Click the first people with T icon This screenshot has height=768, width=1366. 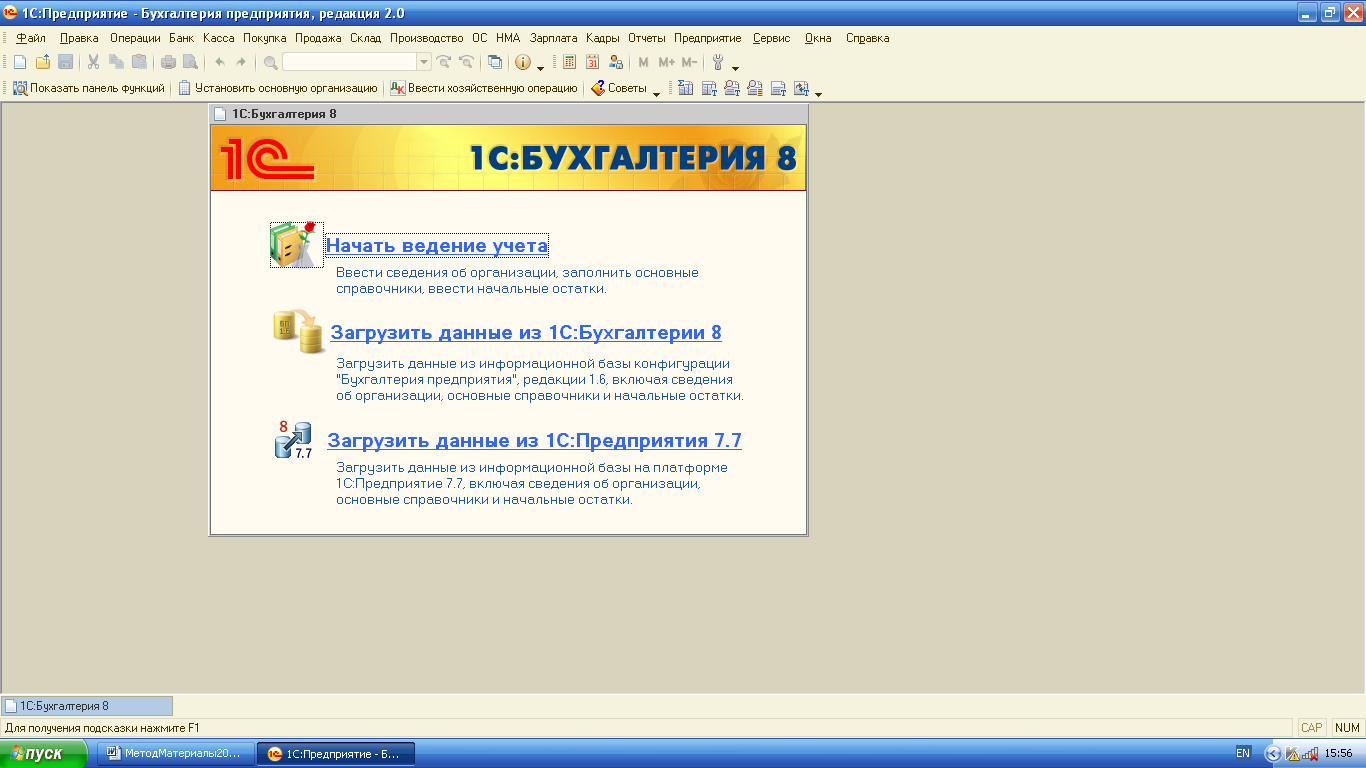[x=732, y=88]
